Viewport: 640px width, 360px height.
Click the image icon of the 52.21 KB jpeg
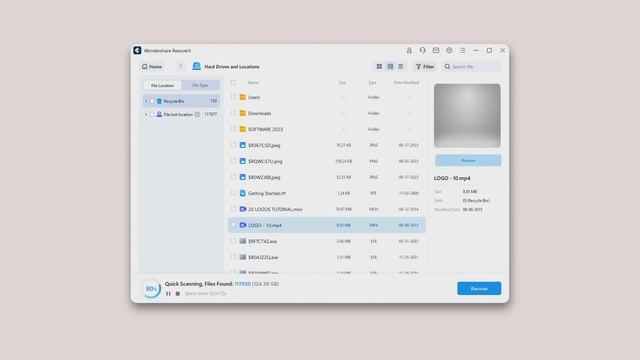tap(242, 177)
